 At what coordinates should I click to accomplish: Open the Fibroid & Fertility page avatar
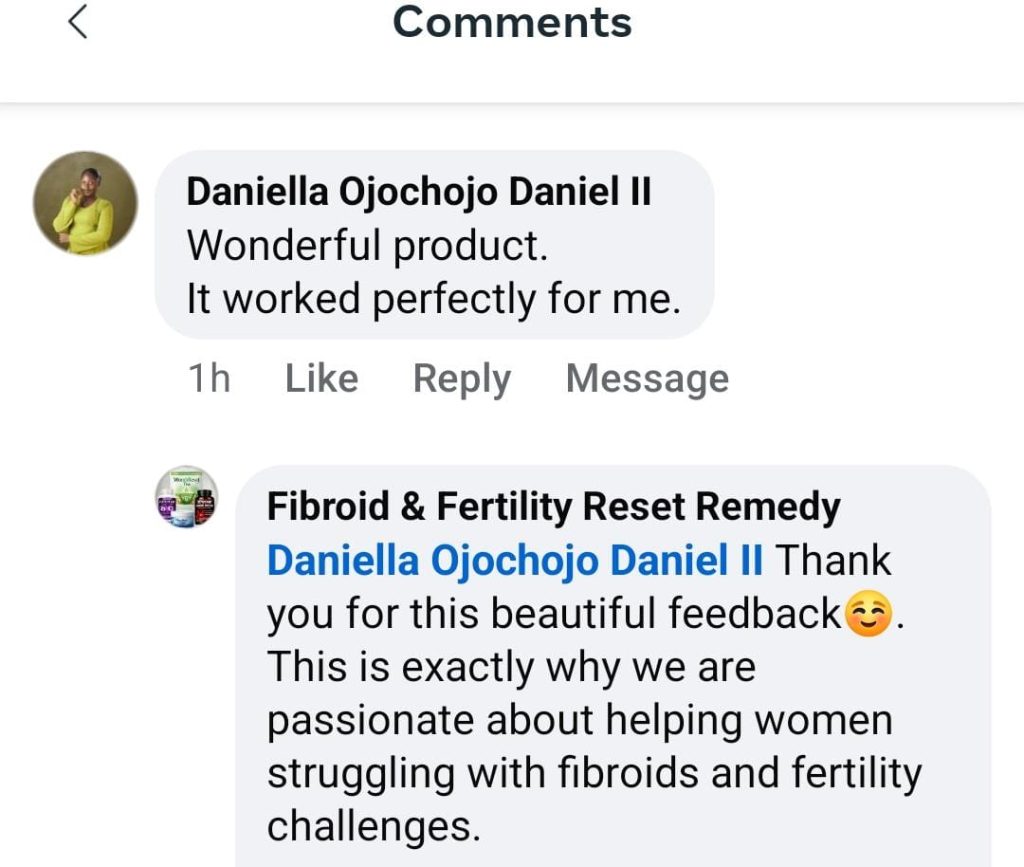(186, 497)
